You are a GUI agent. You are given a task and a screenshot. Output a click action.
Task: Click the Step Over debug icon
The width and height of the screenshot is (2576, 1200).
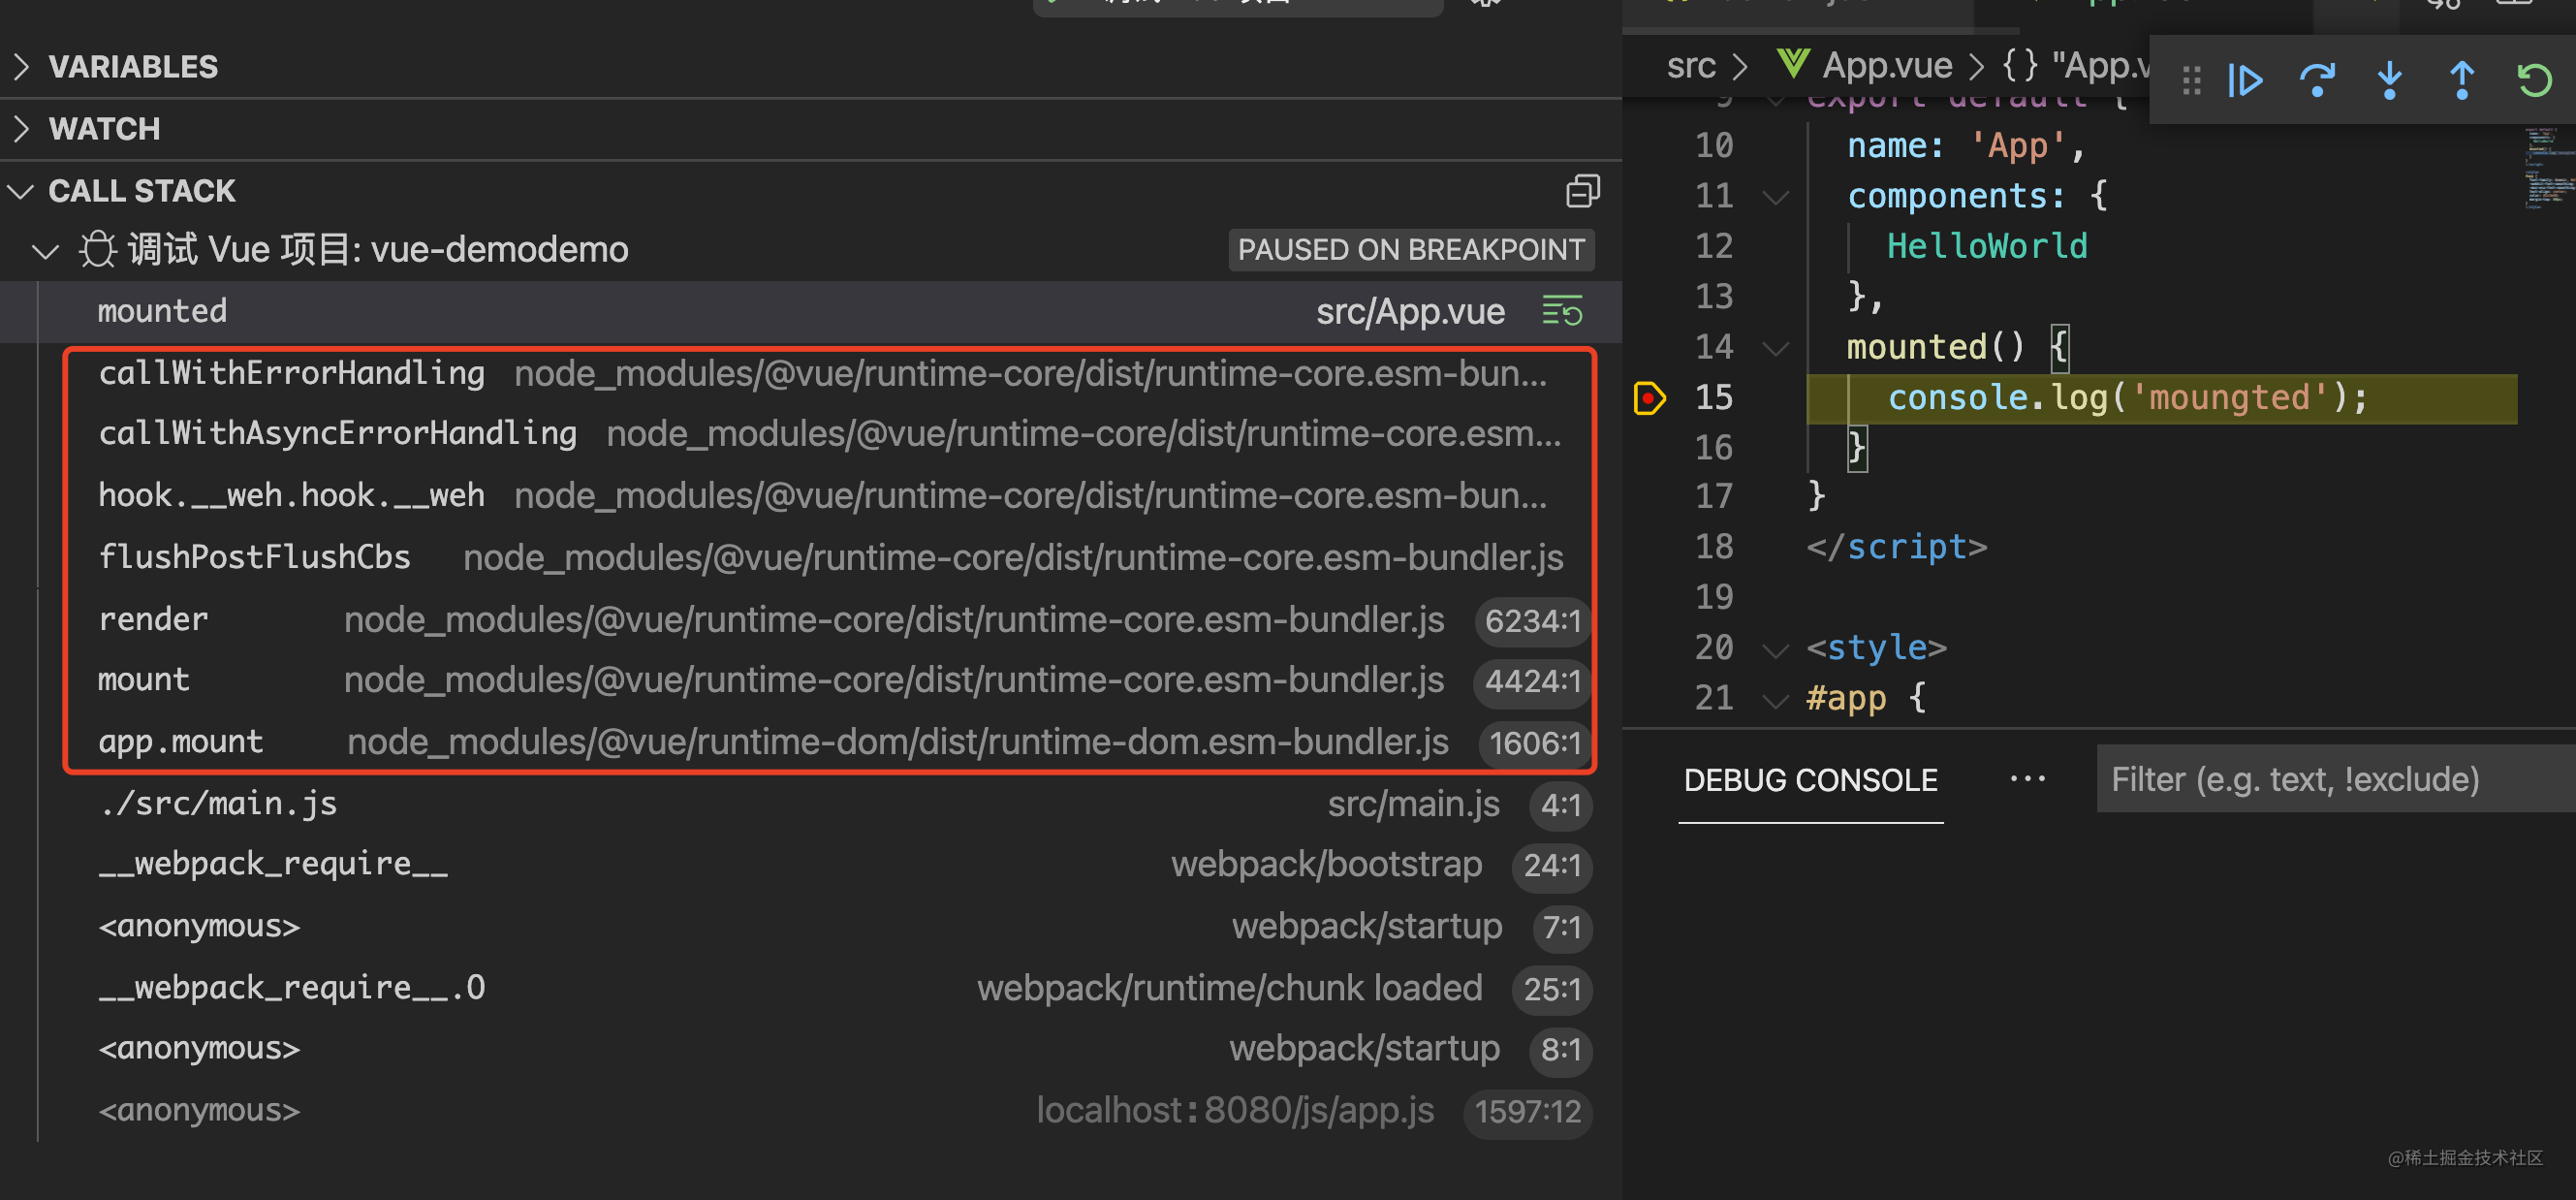tap(2317, 80)
